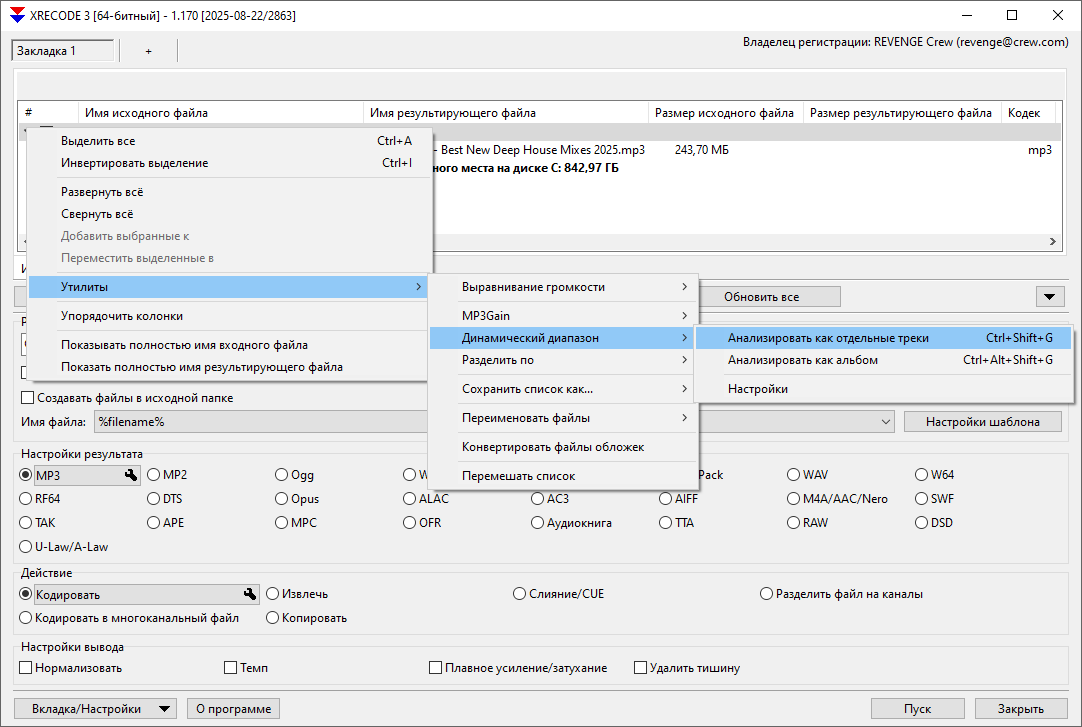This screenshot has height=727, width=1082.
Task: Choose Анализировать как отдельные треки
Action: [x=883, y=338]
